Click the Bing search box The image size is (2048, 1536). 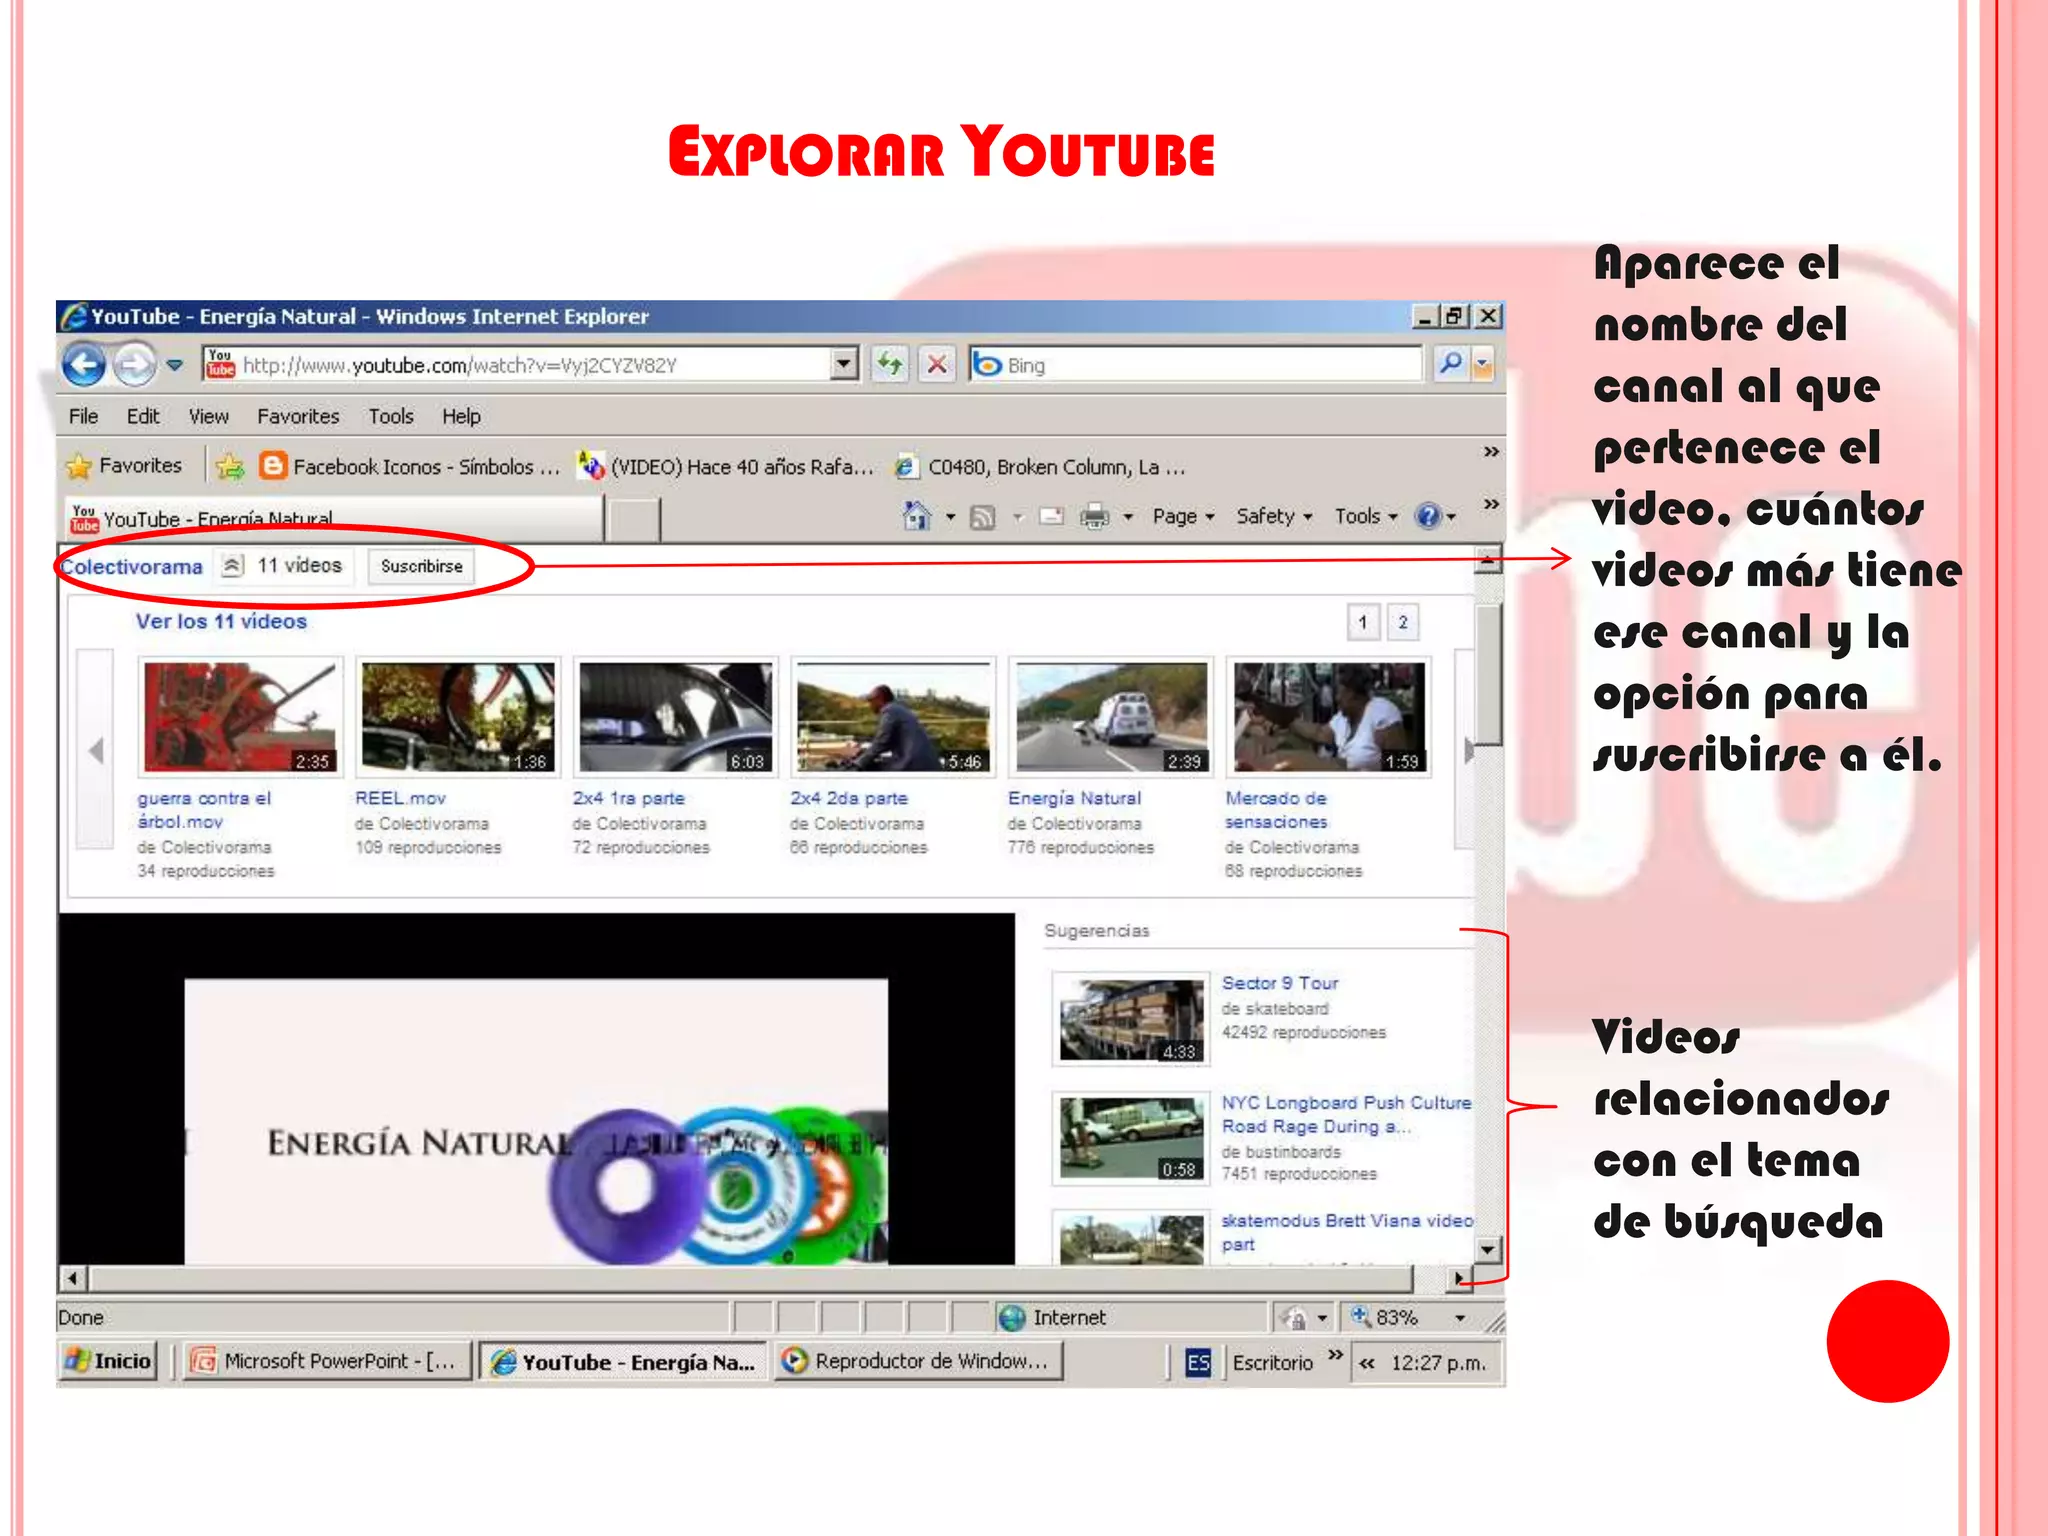(1196, 365)
